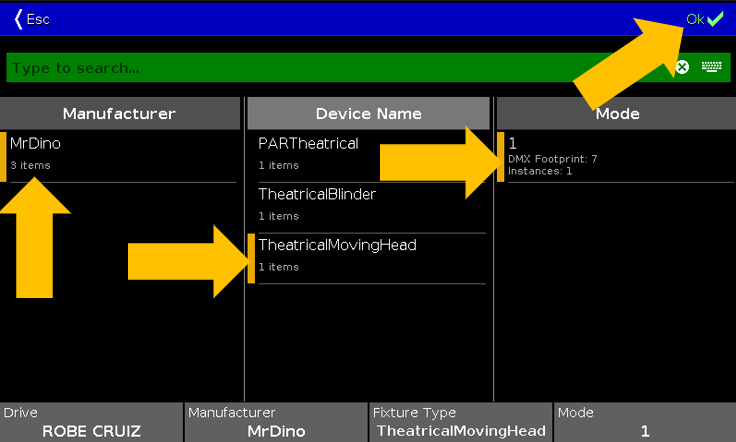Image resolution: width=736 pixels, height=442 pixels.
Task: Confirm with the Ok checkmark
Action: [x=704, y=19]
